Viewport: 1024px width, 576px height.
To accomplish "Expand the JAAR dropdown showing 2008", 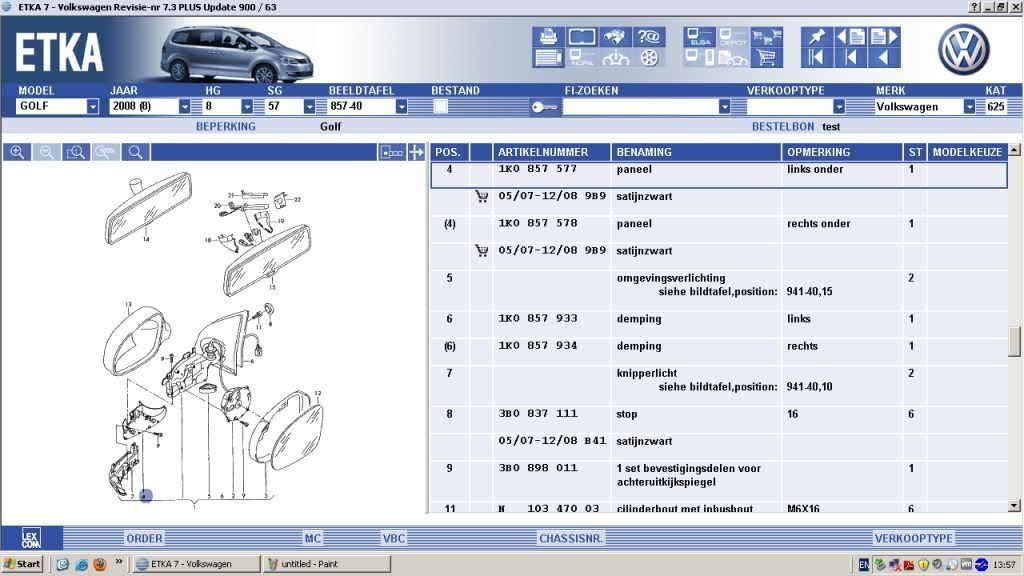I will (184, 106).
